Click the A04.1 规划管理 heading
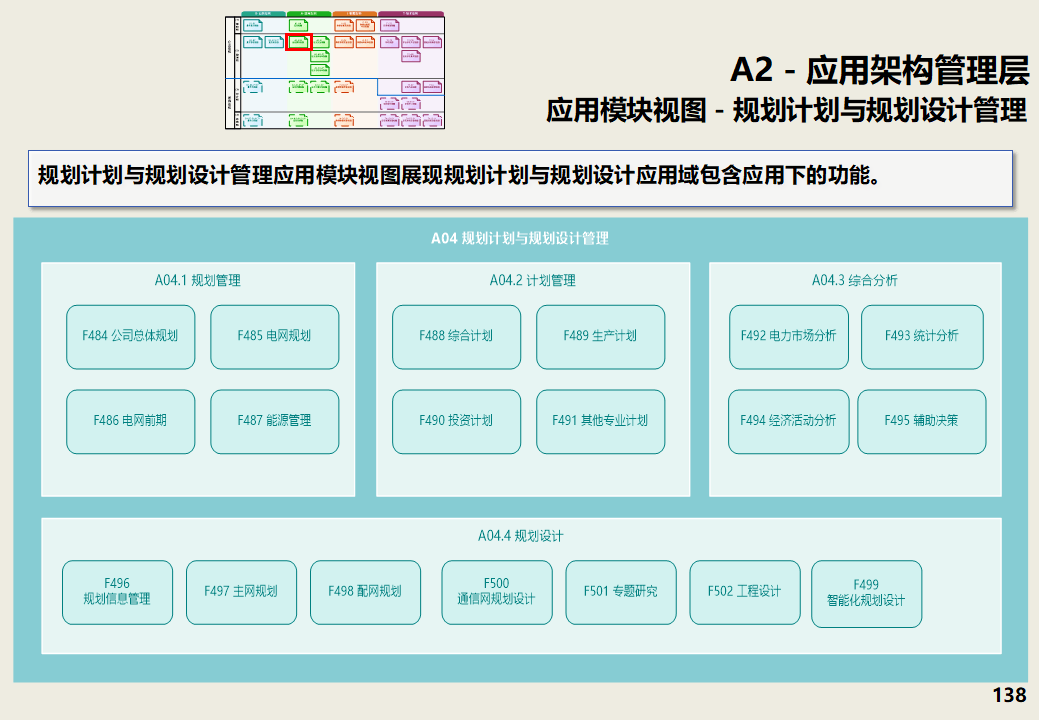The height and width of the screenshot is (720, 1039). [x=197, y=281]
